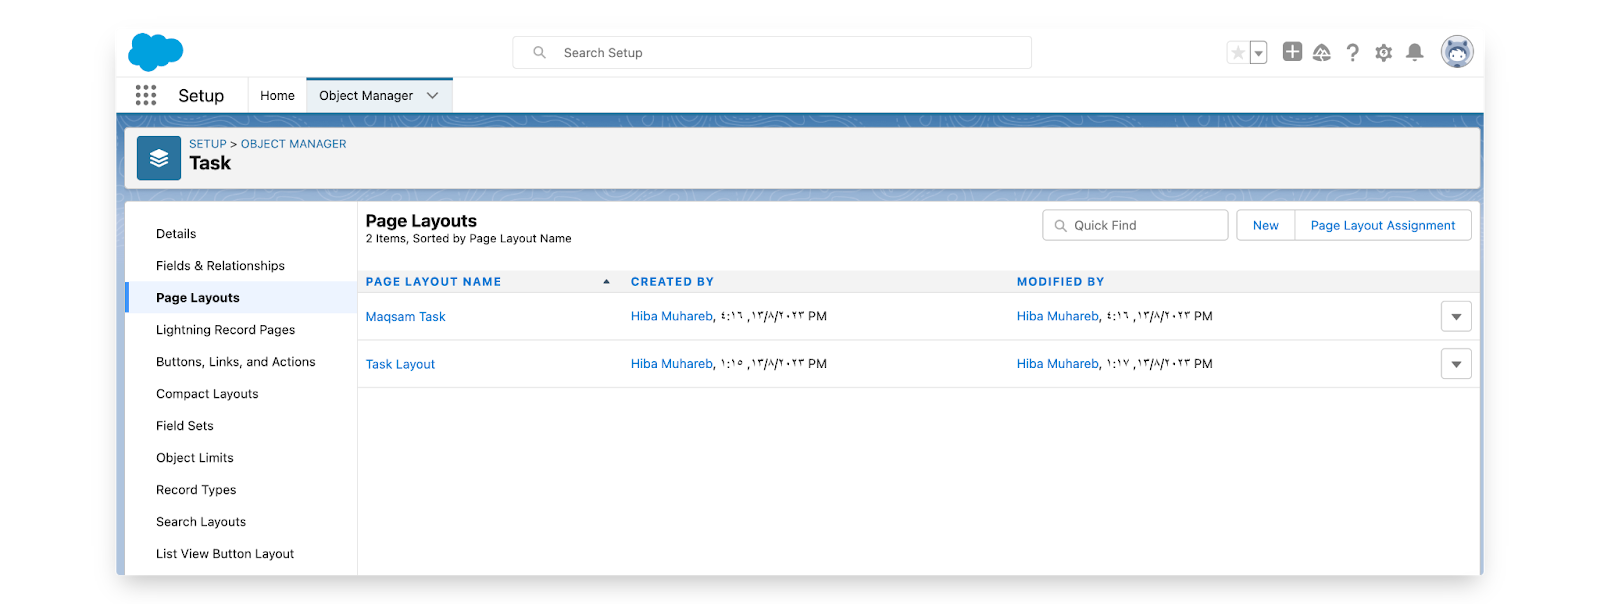Select Fields & Relationships in sidebar
The image size is (1600, 604).
pyautogui.click(x=220, y=266)
